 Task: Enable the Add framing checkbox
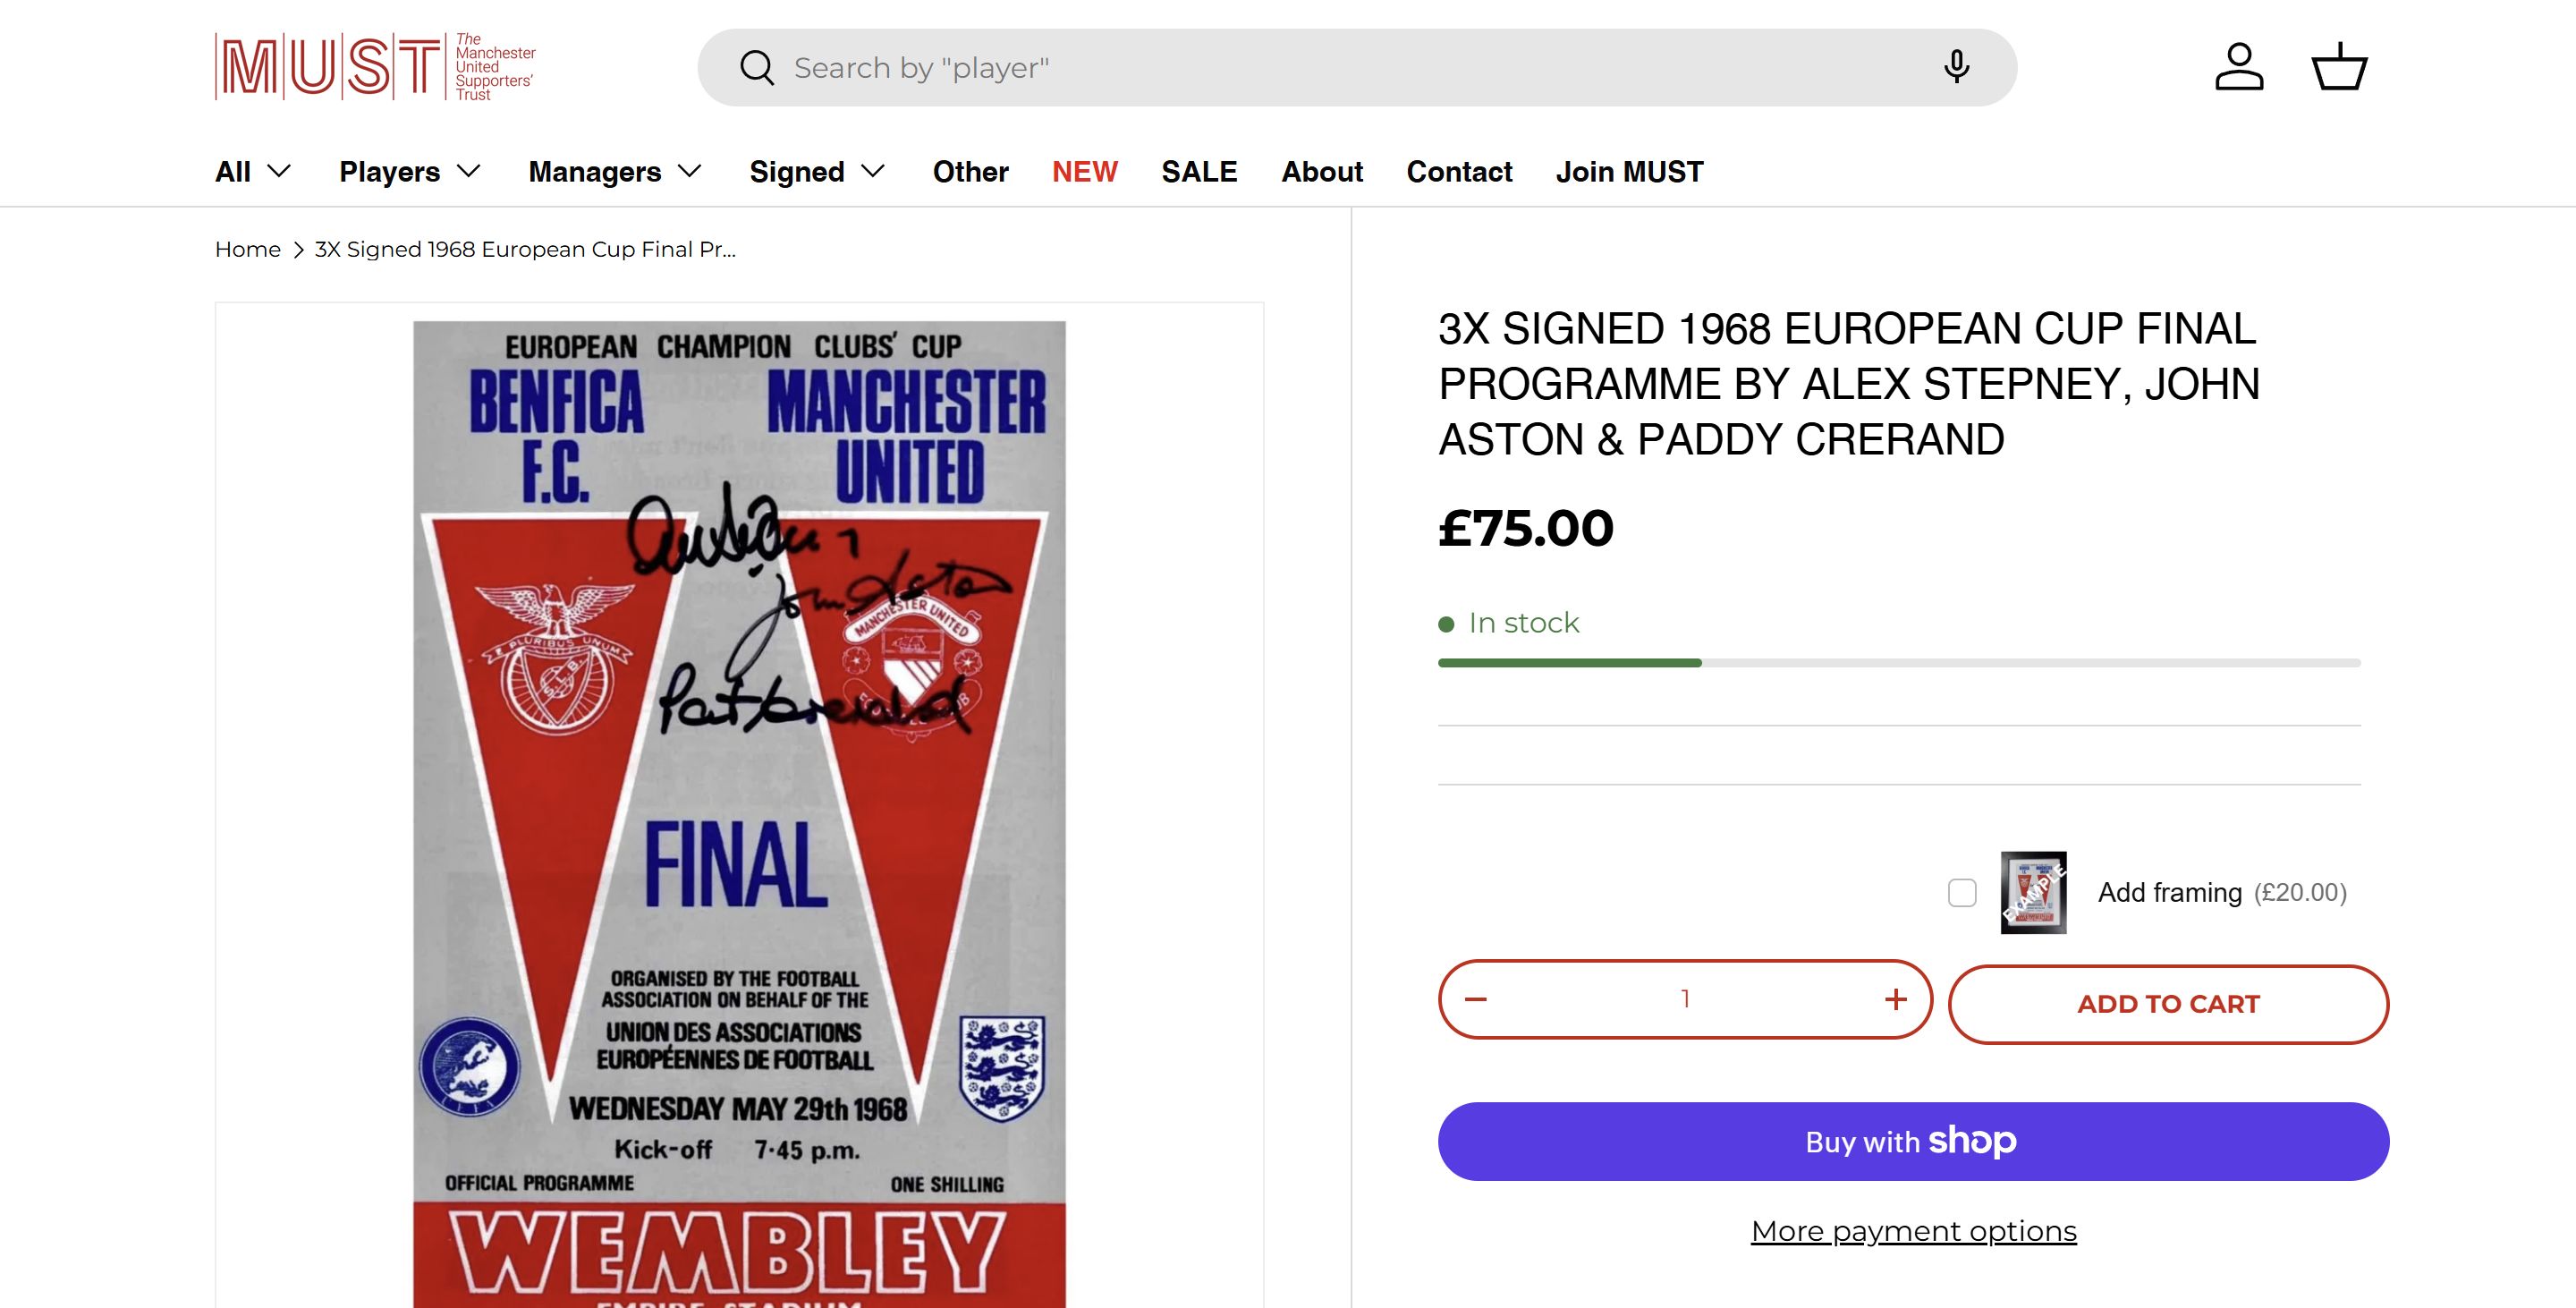coord(1962,892)
